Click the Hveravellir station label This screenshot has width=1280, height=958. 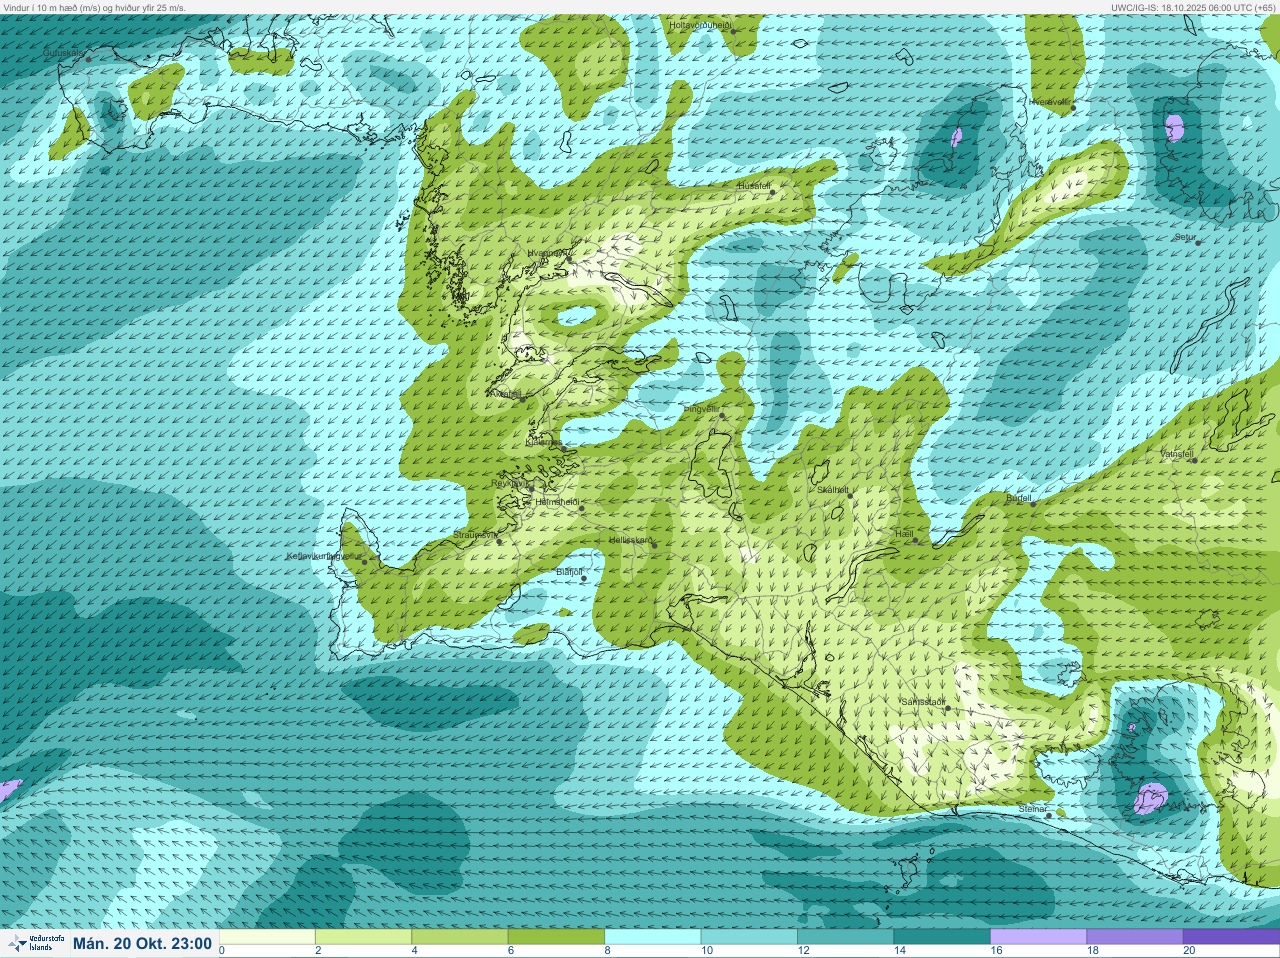pyautogui.click(x=1050, y=101)
